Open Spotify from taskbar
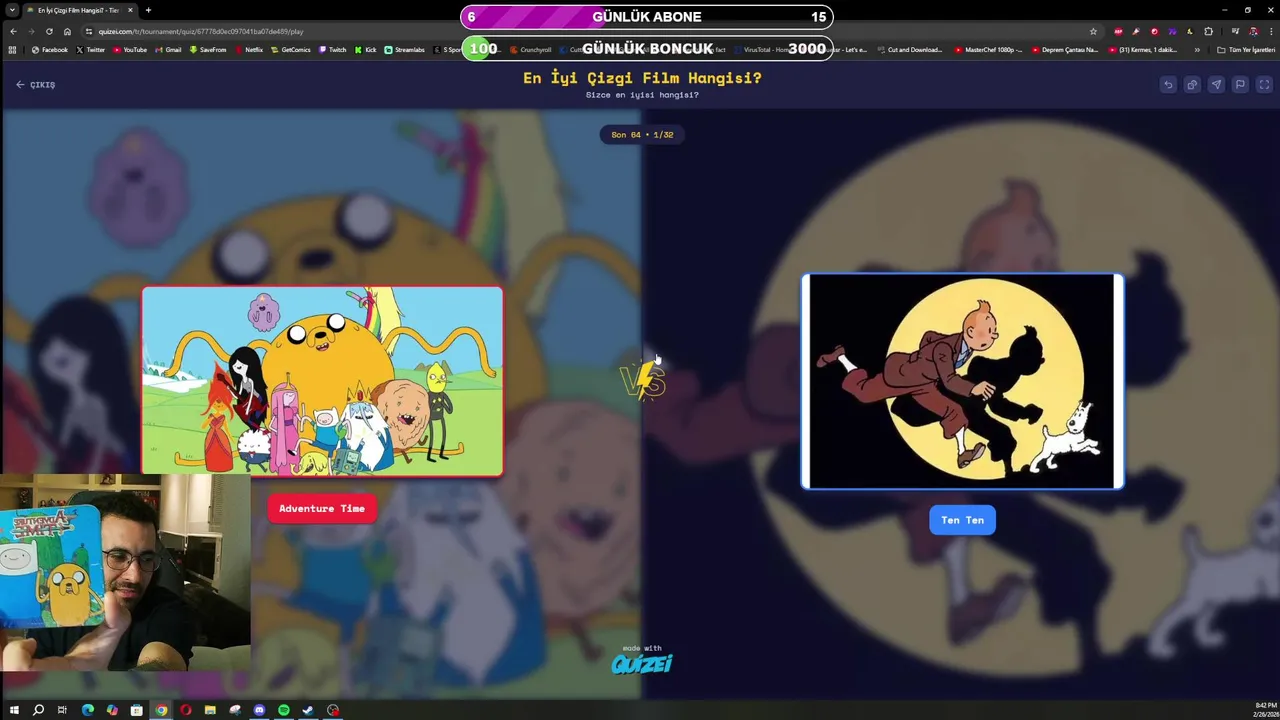 (x=284, y=710)
